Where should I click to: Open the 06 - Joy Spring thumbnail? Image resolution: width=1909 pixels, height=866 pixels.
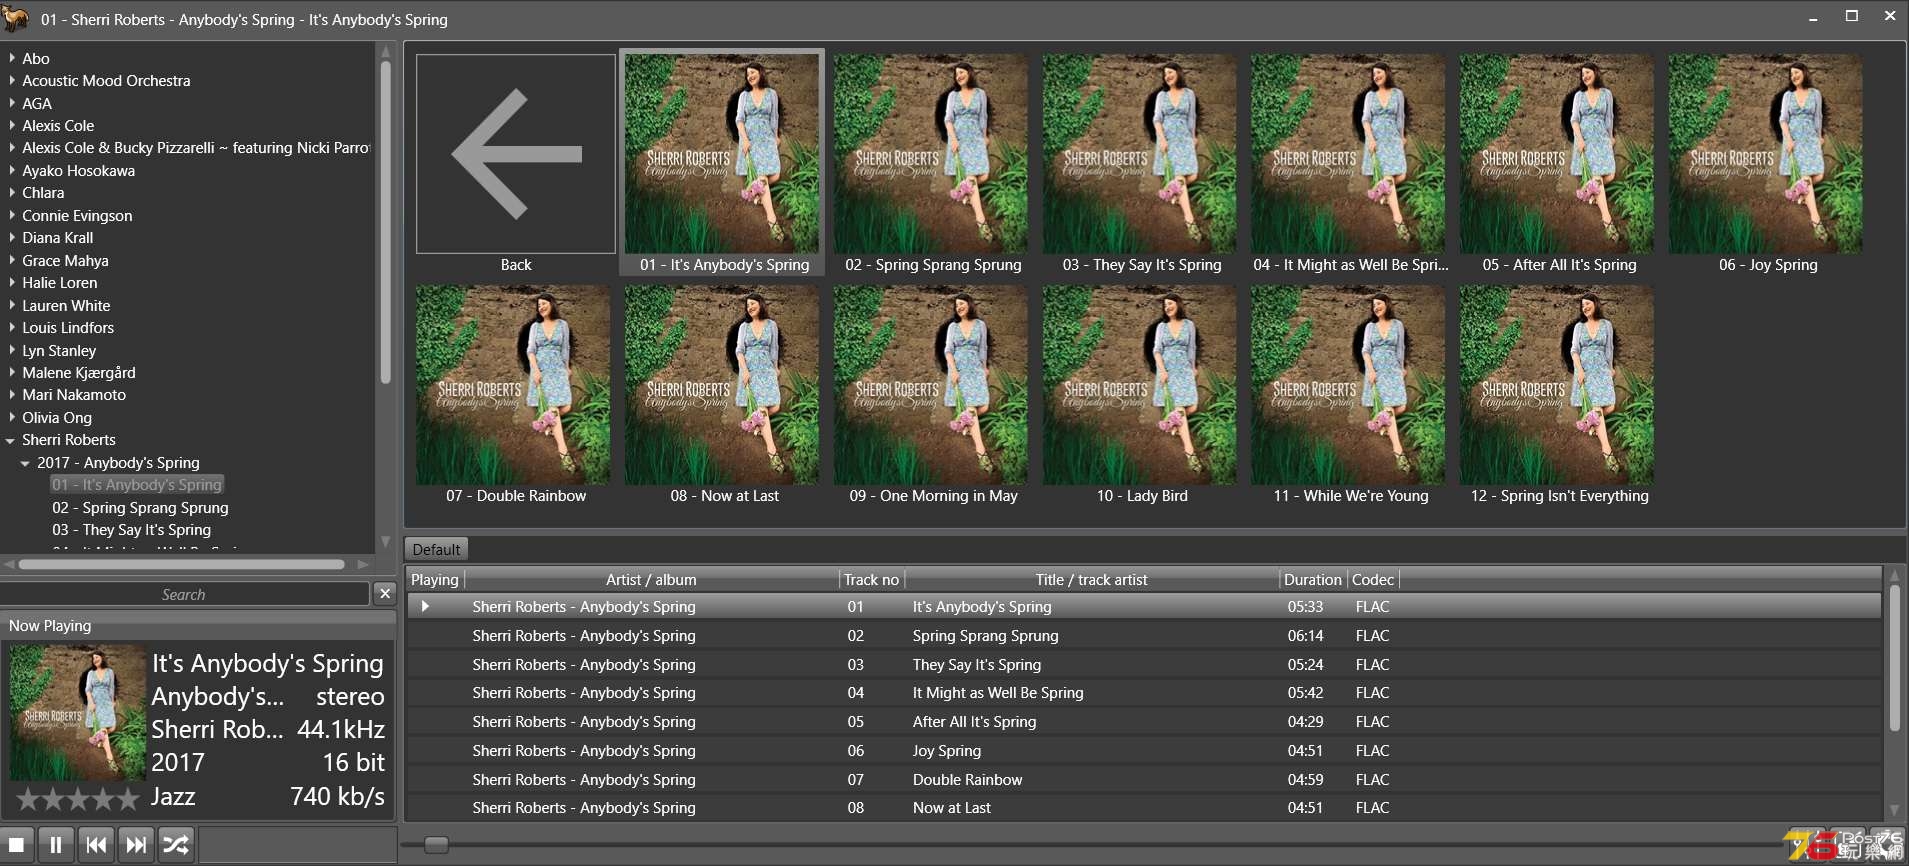coord(1766,154)
